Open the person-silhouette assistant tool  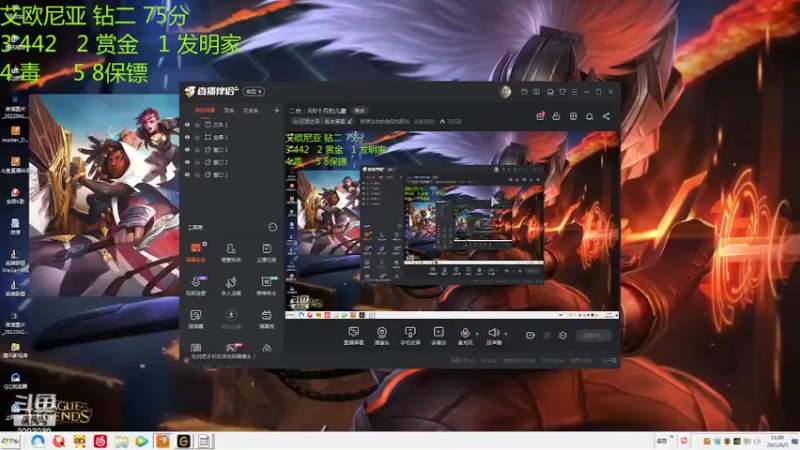[x=231, y=253]
